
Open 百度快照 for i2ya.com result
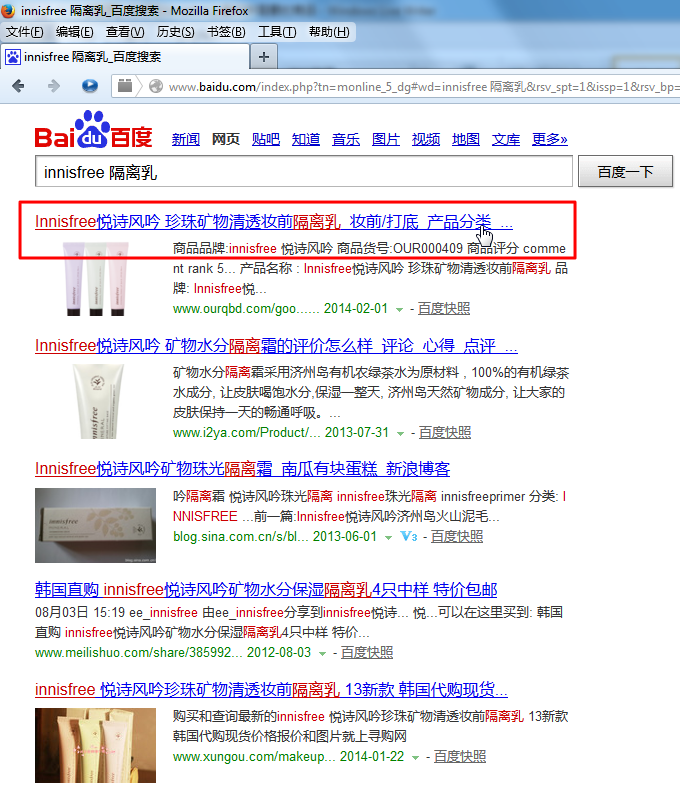[x=445, y=432]
